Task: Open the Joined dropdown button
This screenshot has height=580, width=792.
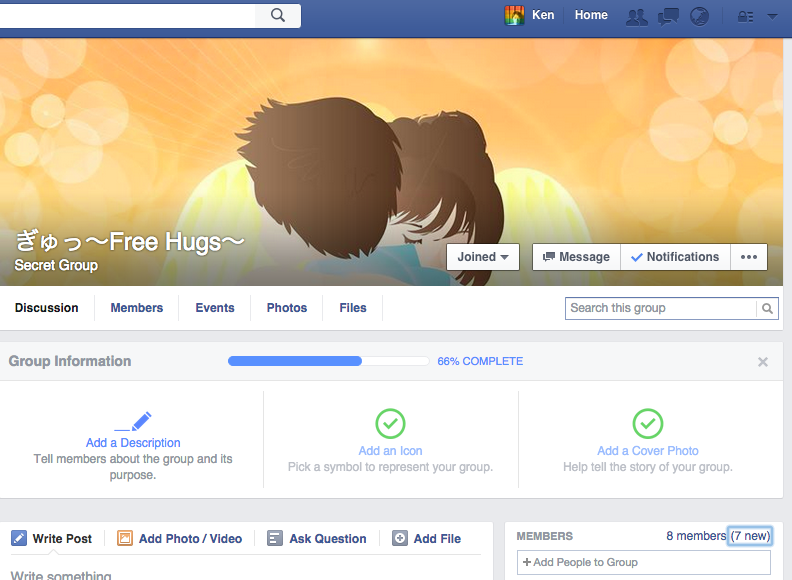Action: click(483, 257)
